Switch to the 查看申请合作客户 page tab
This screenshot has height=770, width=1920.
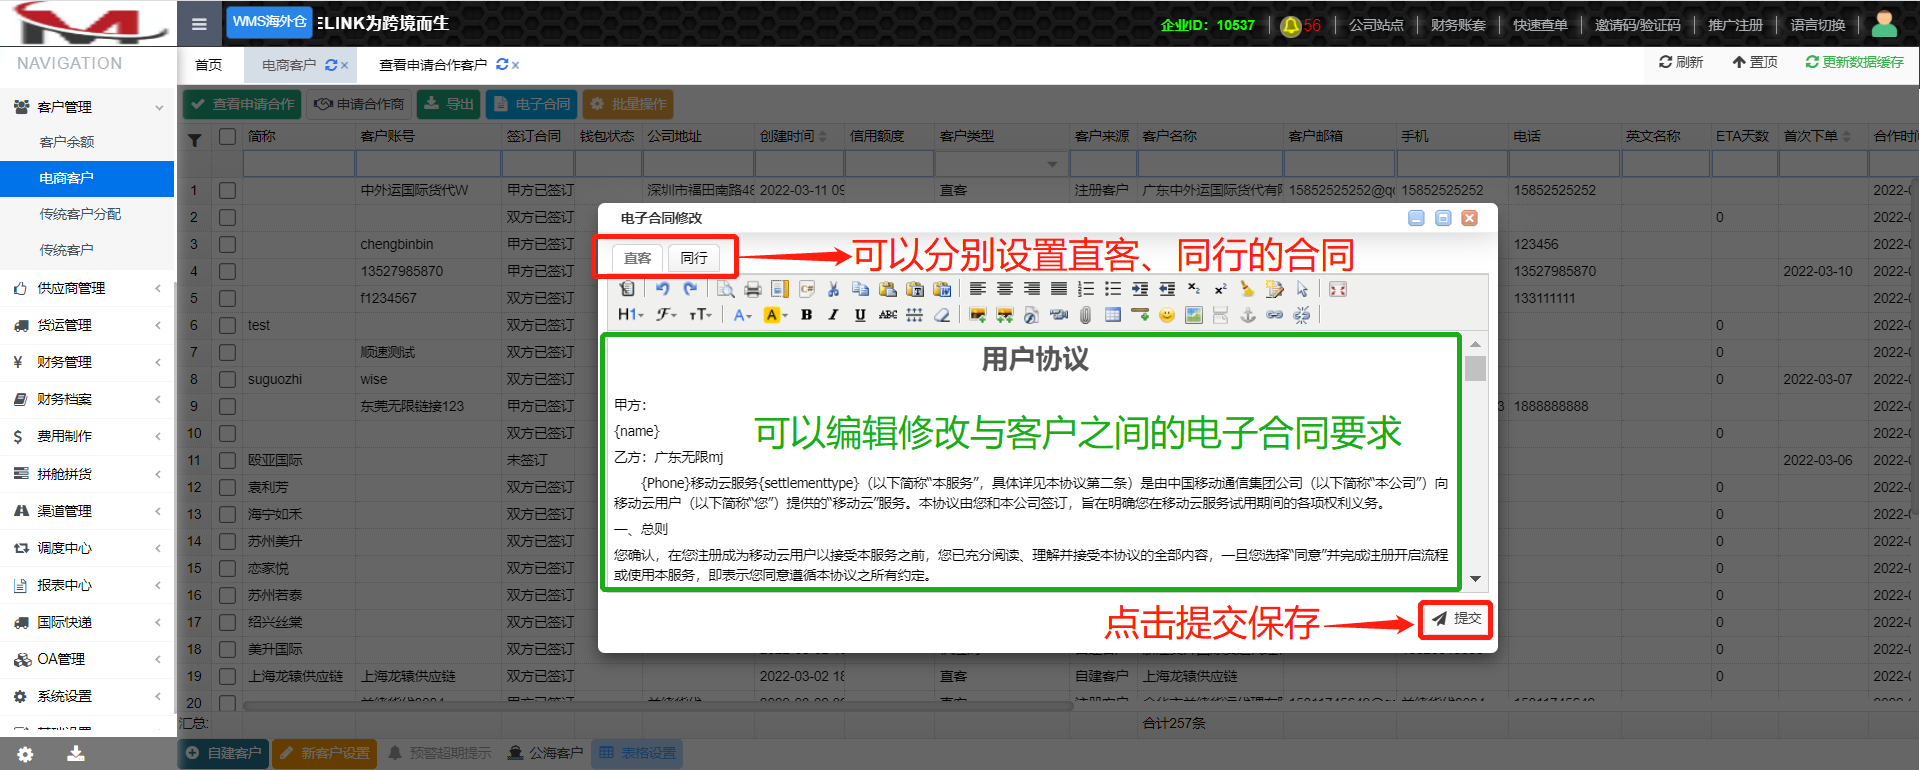[432, 65]
